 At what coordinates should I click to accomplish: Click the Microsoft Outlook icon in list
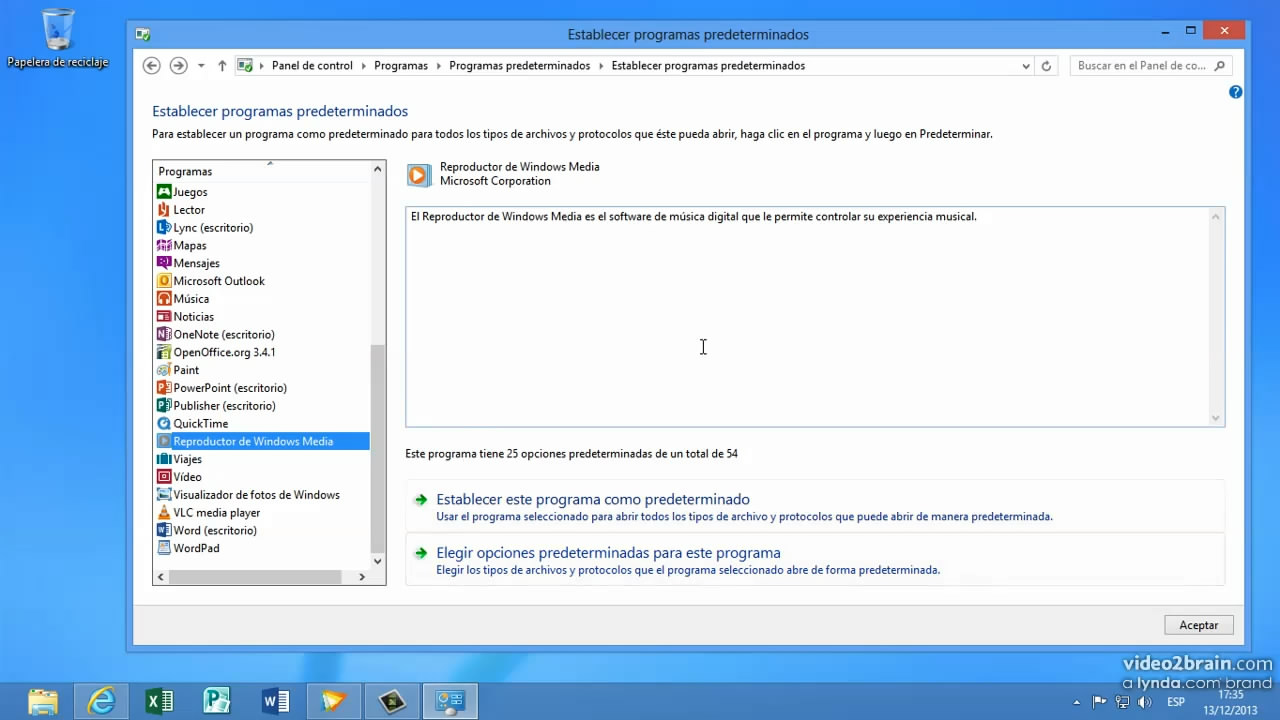(165, 281)
